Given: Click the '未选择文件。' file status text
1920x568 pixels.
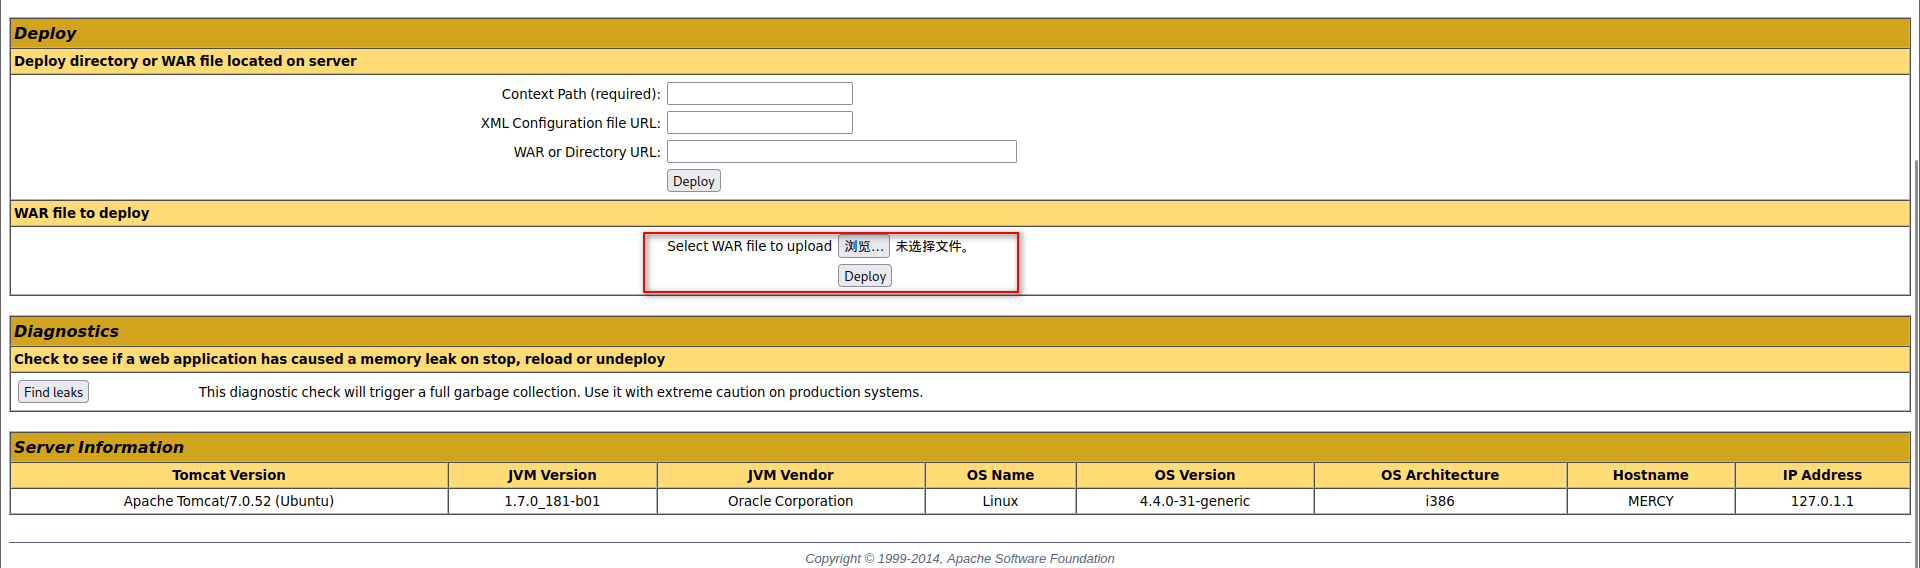Looking at the screenshot, I should 932,246.
